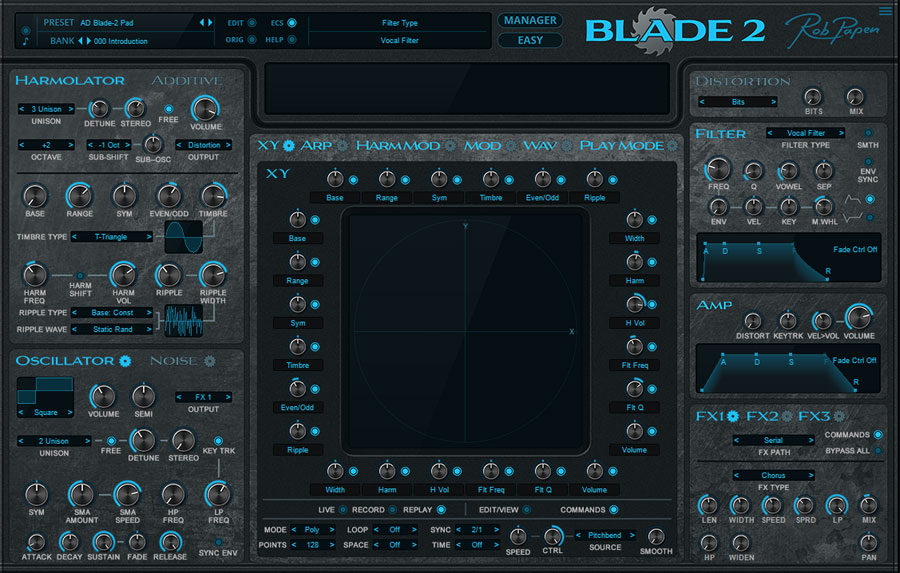Click the FX3 gear icon

(x=839, y=416)
